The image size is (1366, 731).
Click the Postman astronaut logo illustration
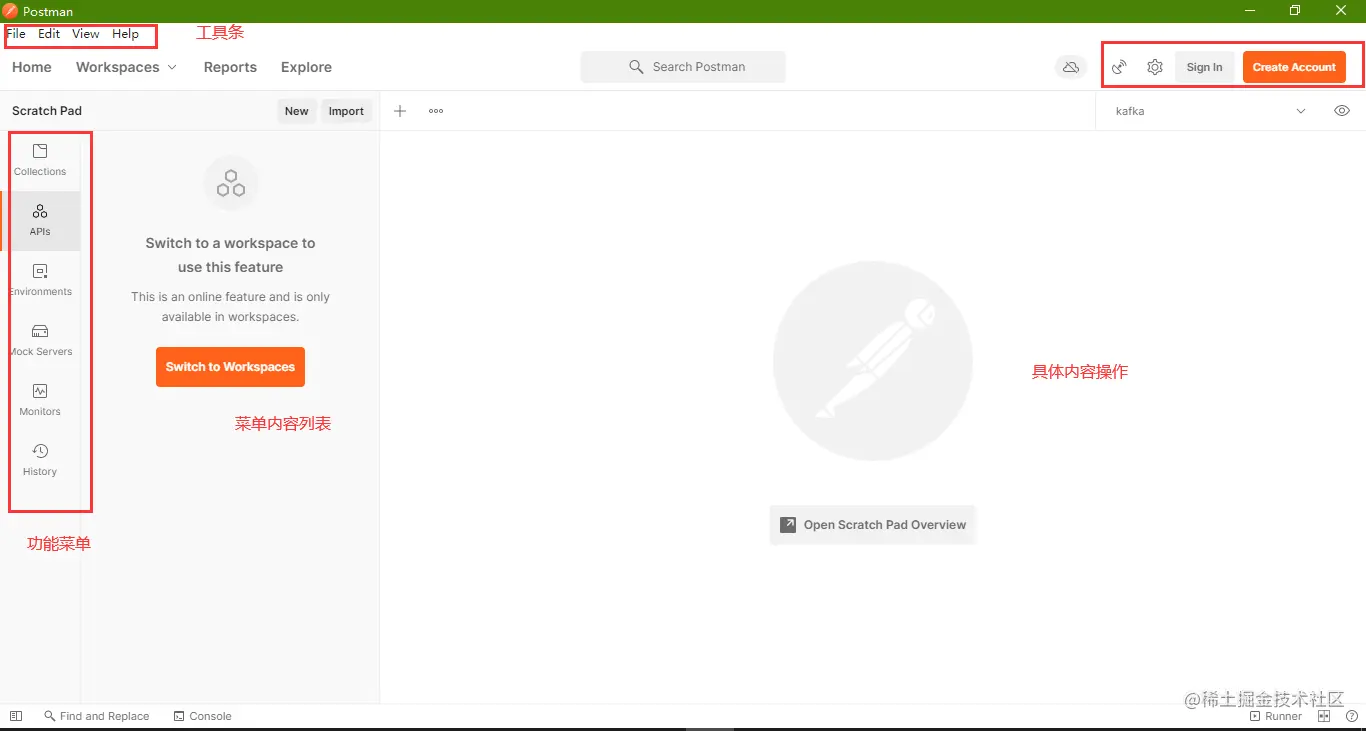click(873, 361)
